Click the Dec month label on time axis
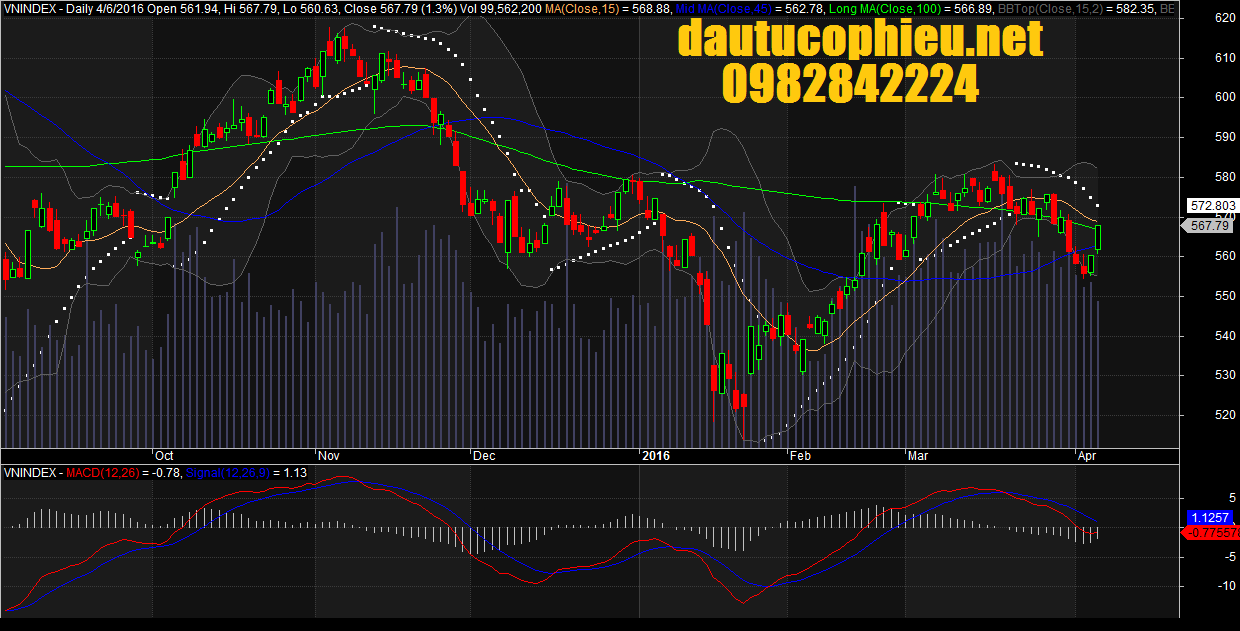 point(485,456)
